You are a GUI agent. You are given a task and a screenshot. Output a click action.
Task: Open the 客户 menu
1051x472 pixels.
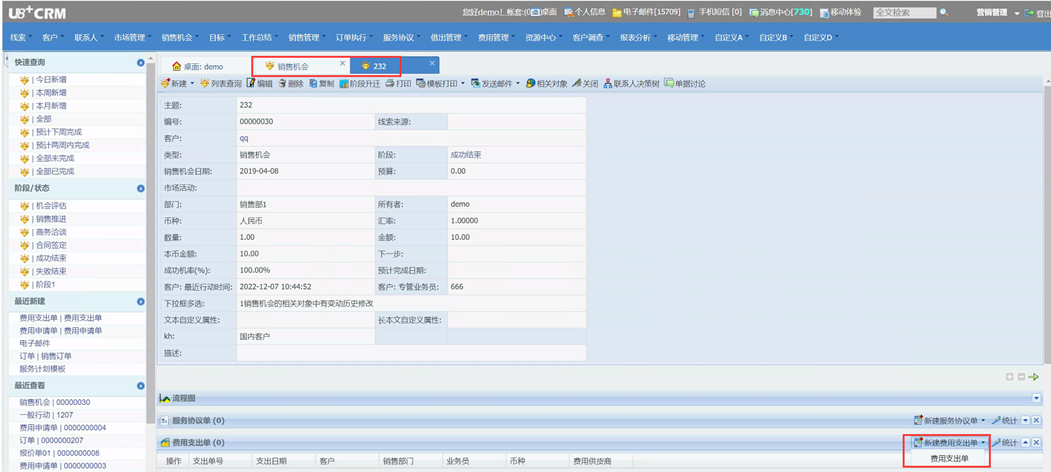(50, 38)
